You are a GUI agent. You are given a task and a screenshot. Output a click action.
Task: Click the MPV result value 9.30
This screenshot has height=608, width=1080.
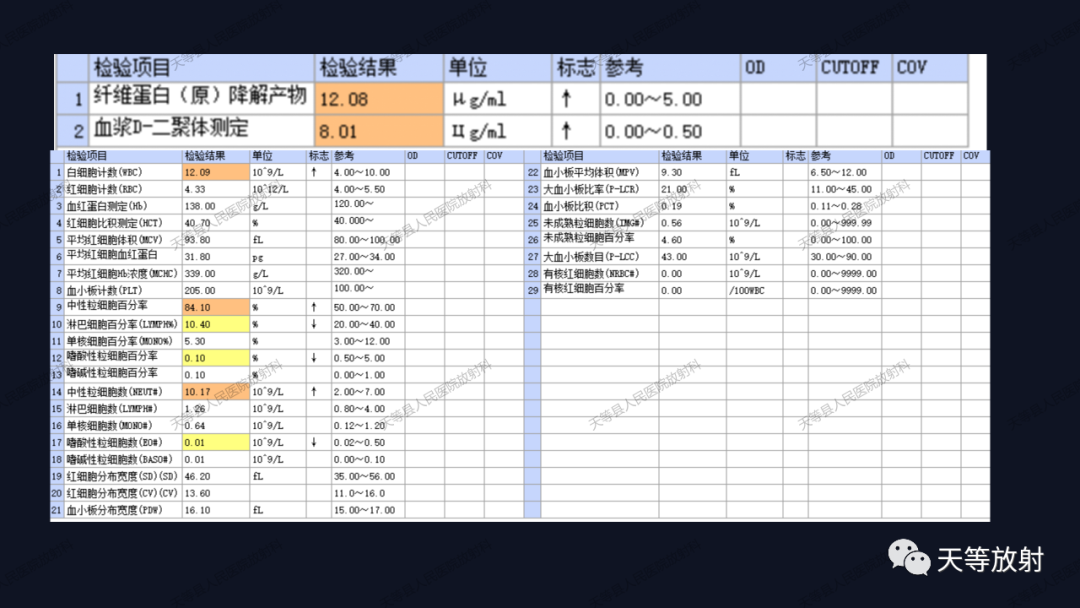(x=672, y=172)
